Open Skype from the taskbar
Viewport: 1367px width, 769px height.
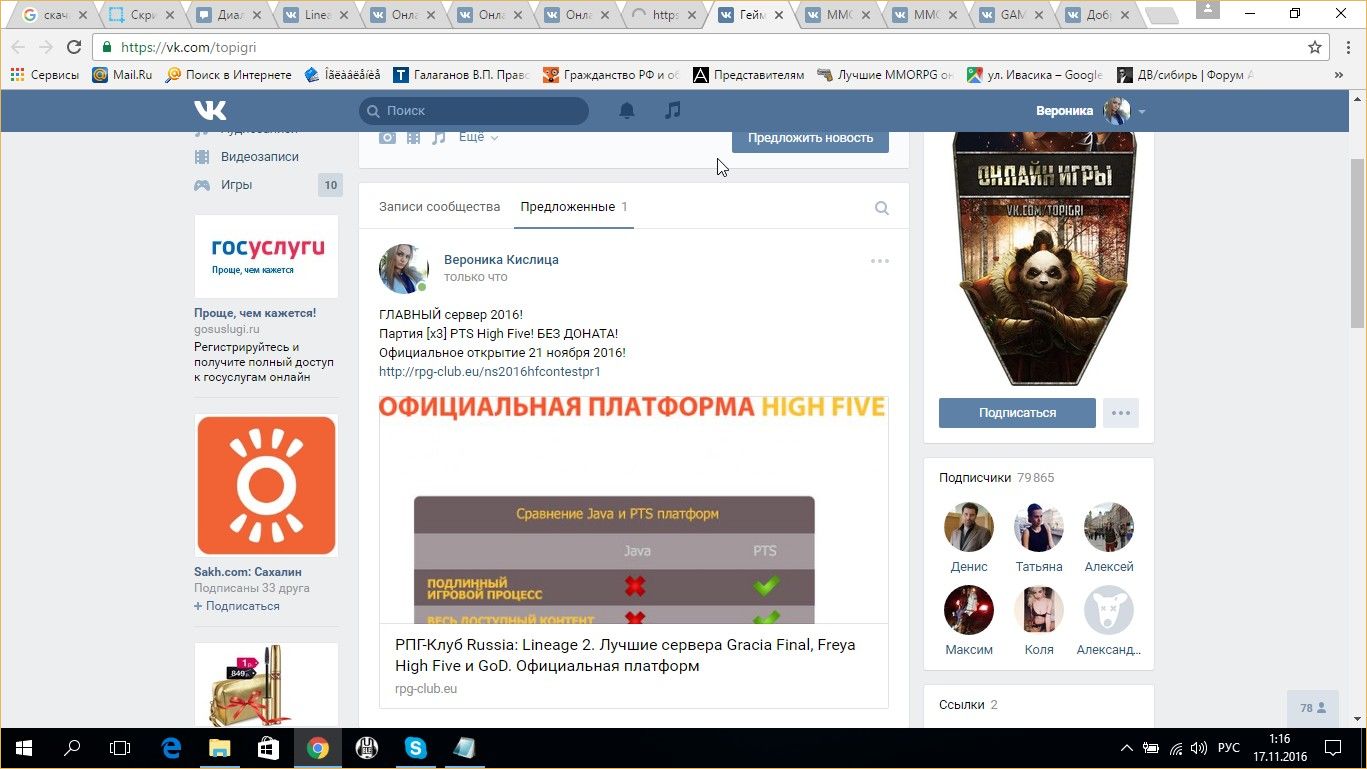tap(415, 748)
